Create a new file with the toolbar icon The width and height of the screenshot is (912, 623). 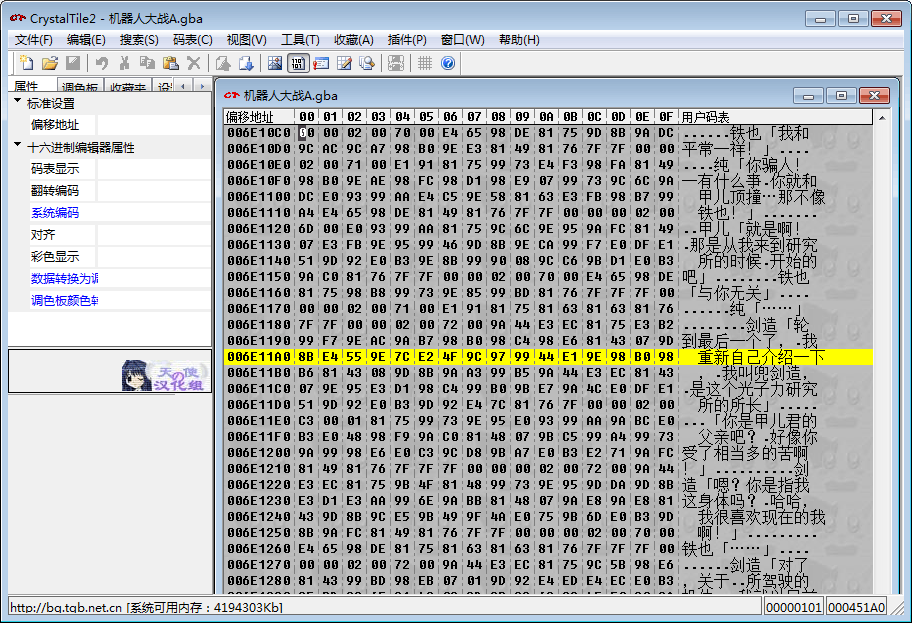tap(28, 62)
